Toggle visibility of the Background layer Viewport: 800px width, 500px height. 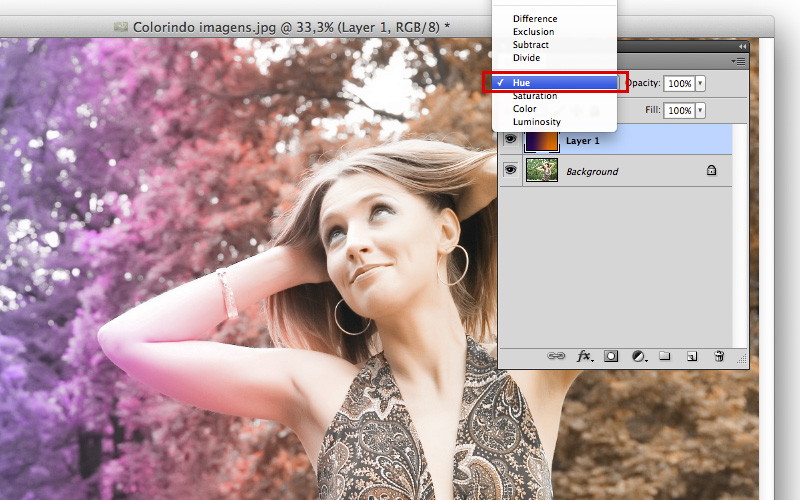coord(510,169)
